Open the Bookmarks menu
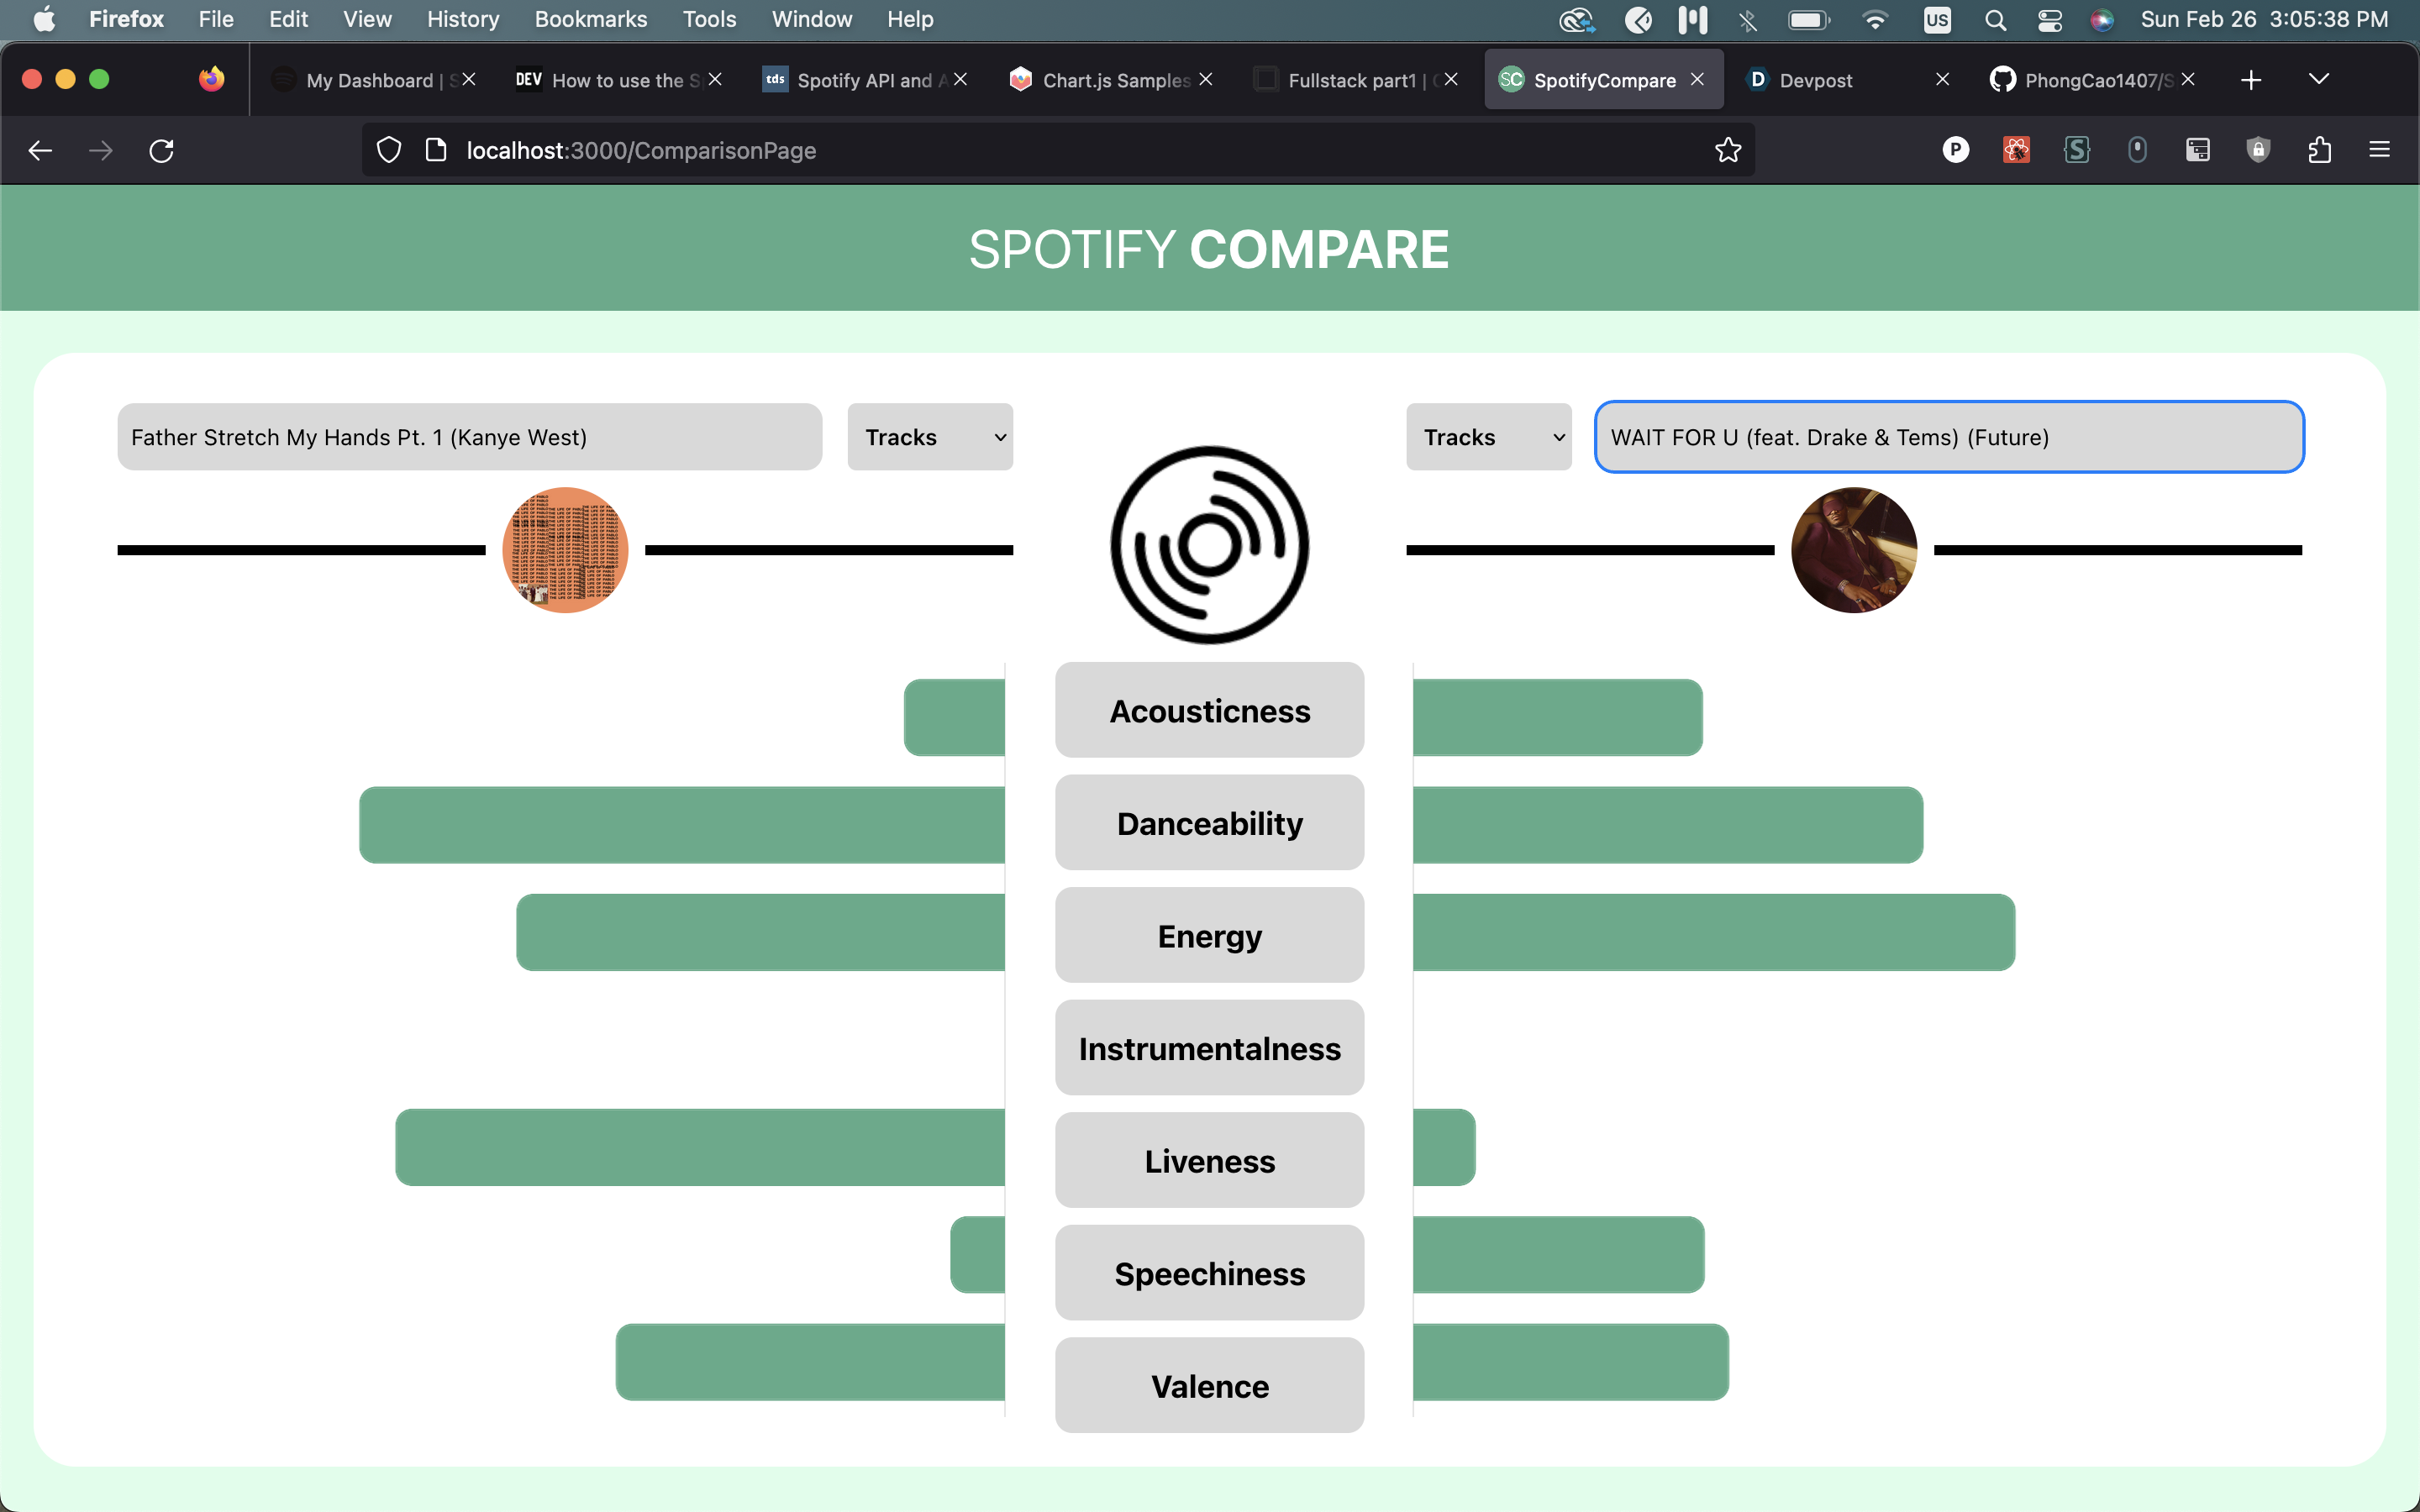2420x1512 pixels. (x=590, y=19)
